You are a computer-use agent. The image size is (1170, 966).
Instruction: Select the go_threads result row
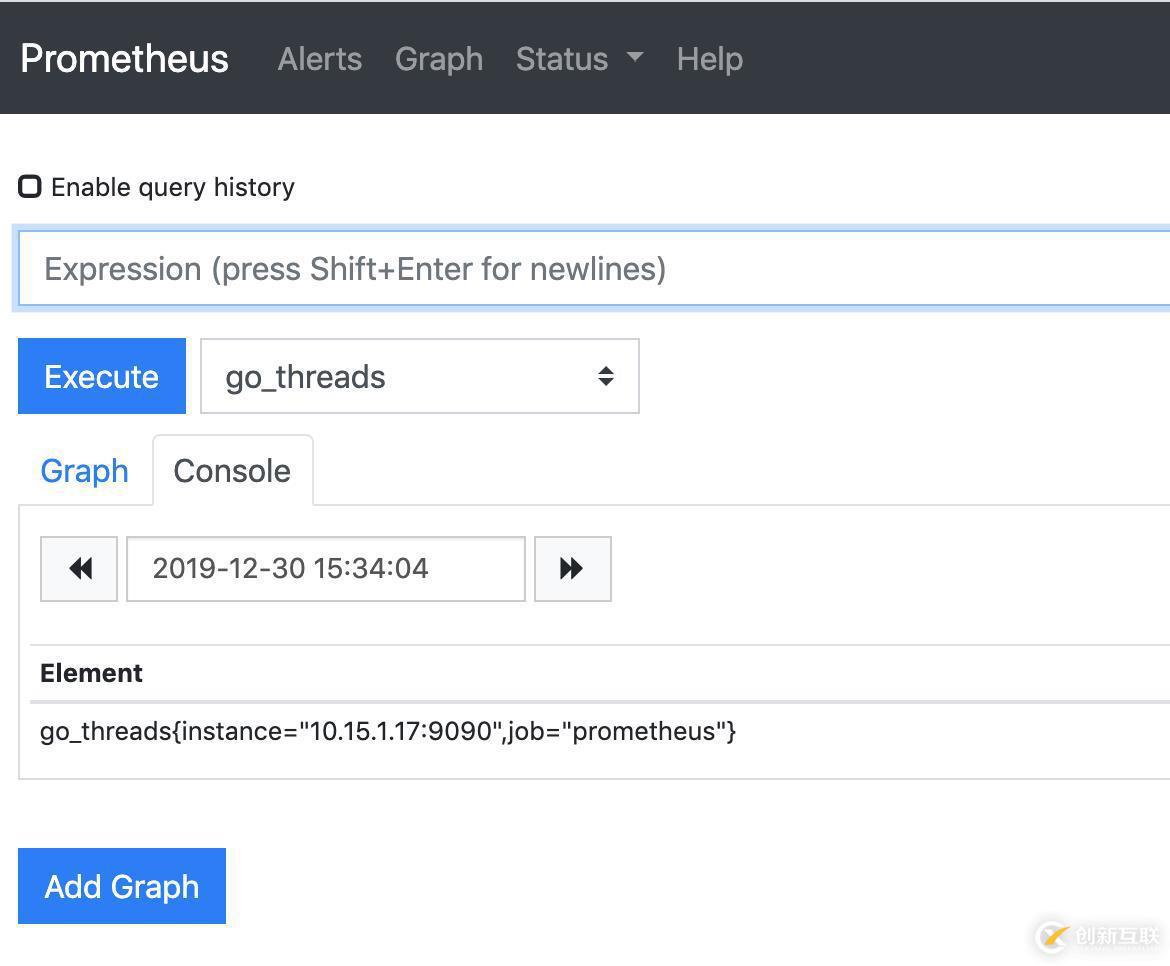(388, 731)
